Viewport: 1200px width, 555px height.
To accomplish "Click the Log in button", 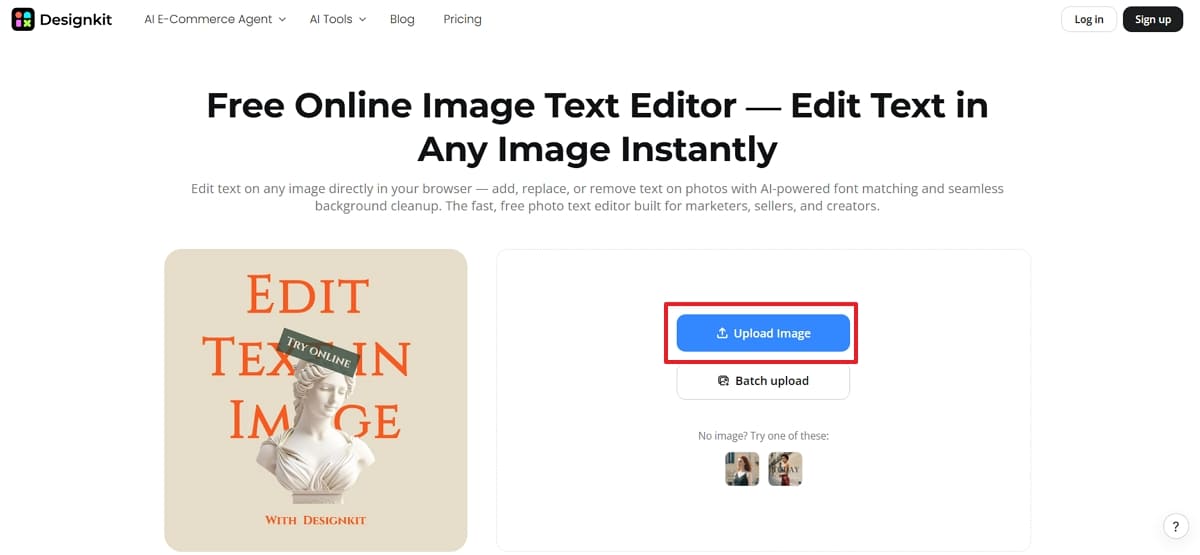I will [x=1089, y=19].
